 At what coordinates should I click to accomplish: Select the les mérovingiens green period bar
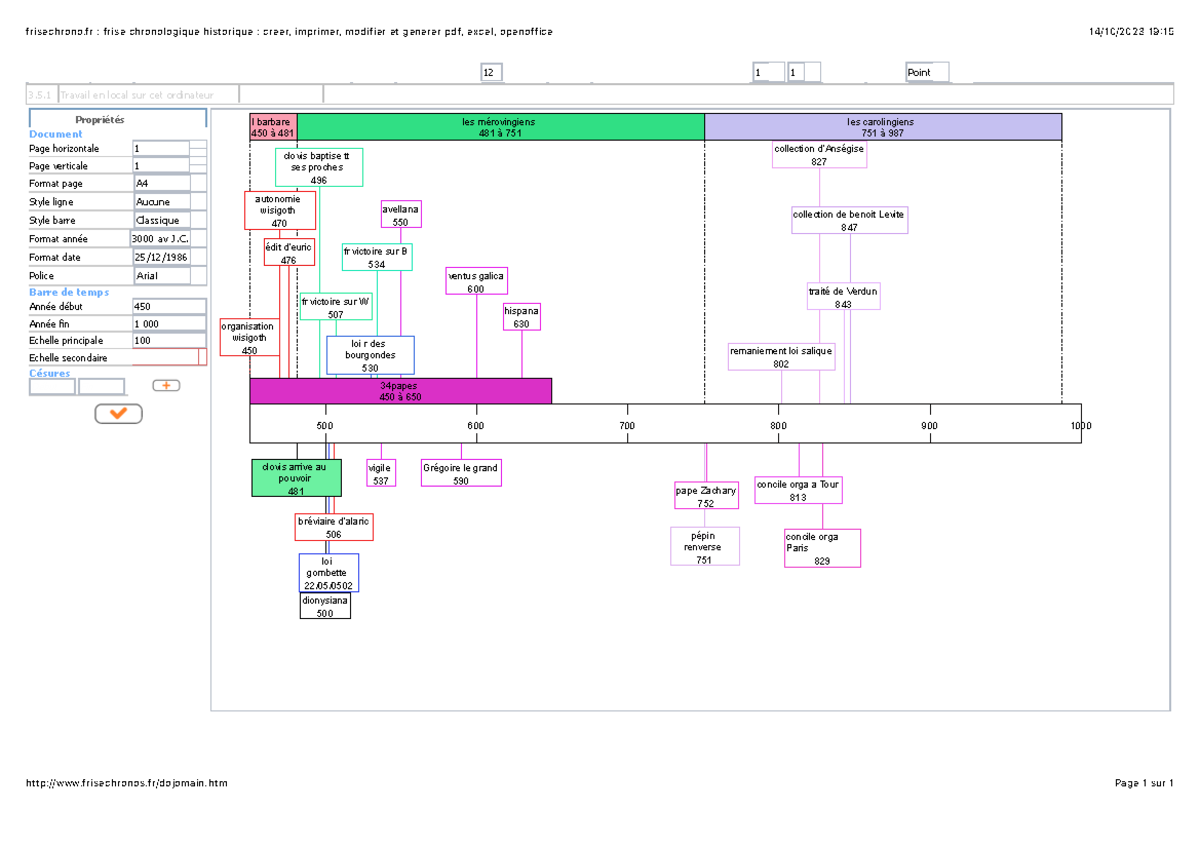(500, 127)
